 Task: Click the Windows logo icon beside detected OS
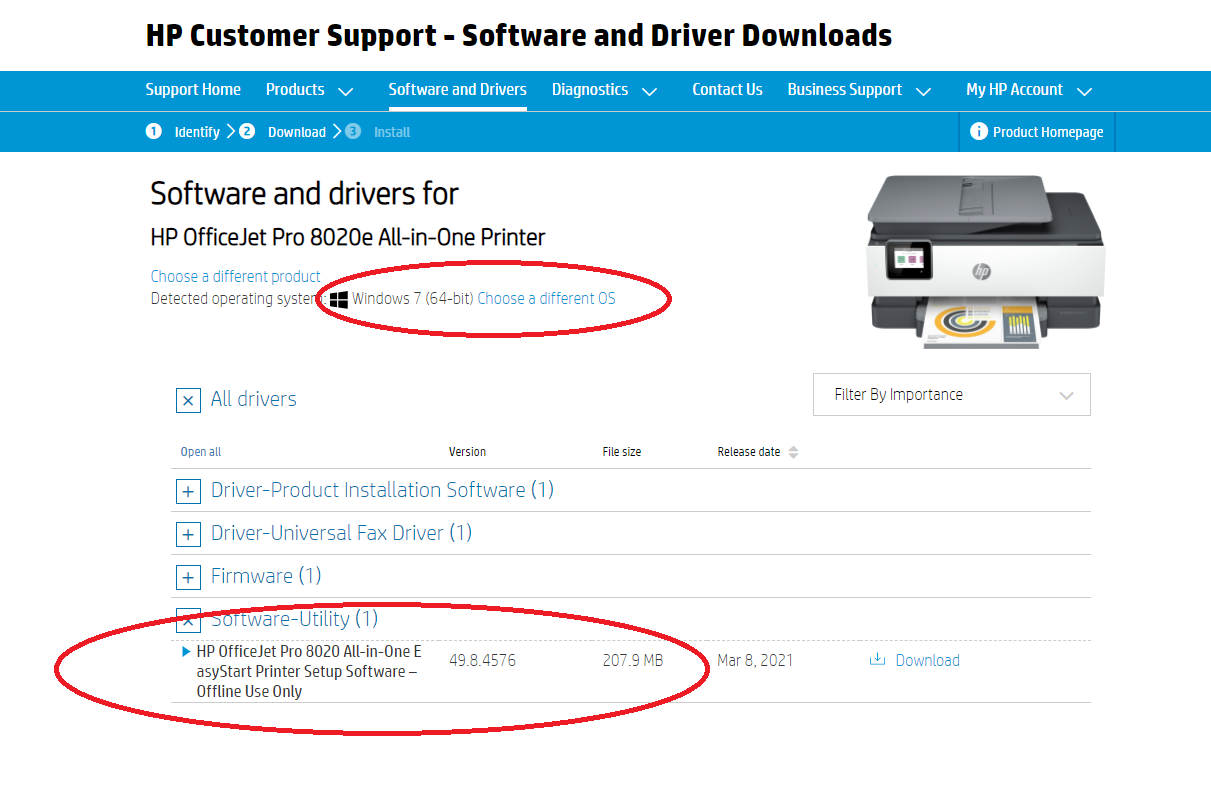click(339, 298)
